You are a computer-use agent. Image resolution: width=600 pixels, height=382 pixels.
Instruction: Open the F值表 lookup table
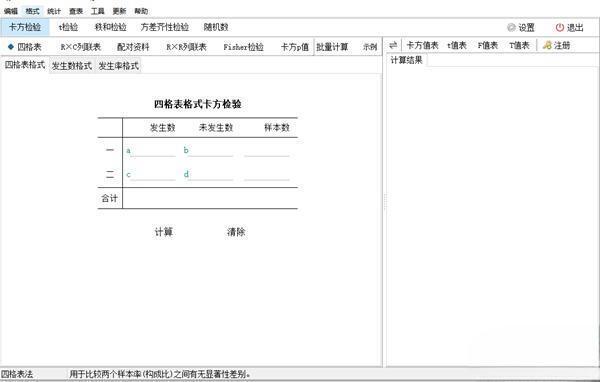coord(488,46)
